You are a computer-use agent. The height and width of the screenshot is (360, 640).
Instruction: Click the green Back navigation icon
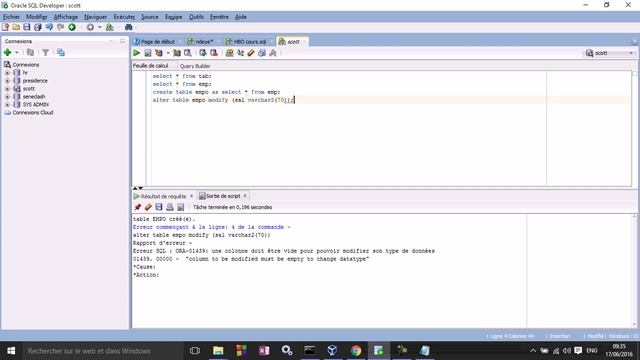(72, 27)
